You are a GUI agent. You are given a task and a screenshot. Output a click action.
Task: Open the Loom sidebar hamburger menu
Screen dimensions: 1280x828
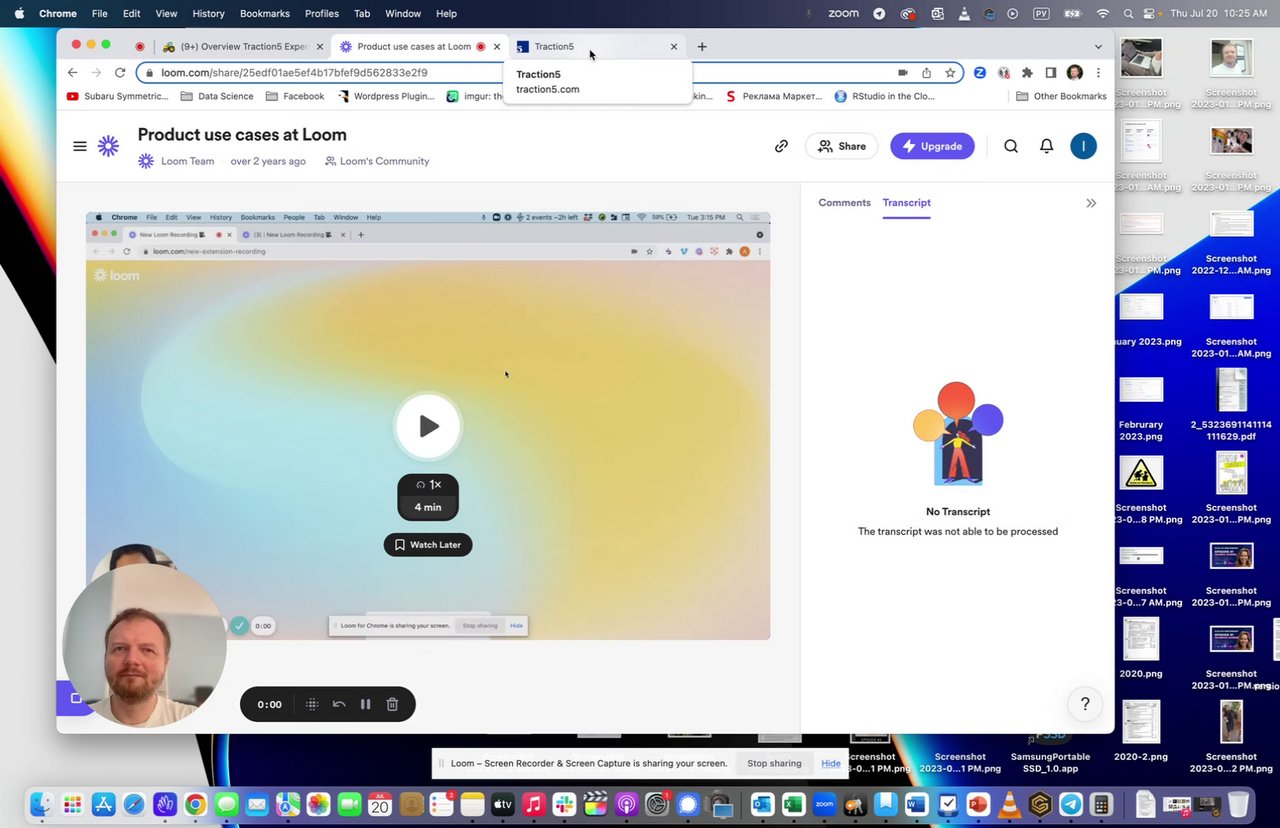(80, 146)
